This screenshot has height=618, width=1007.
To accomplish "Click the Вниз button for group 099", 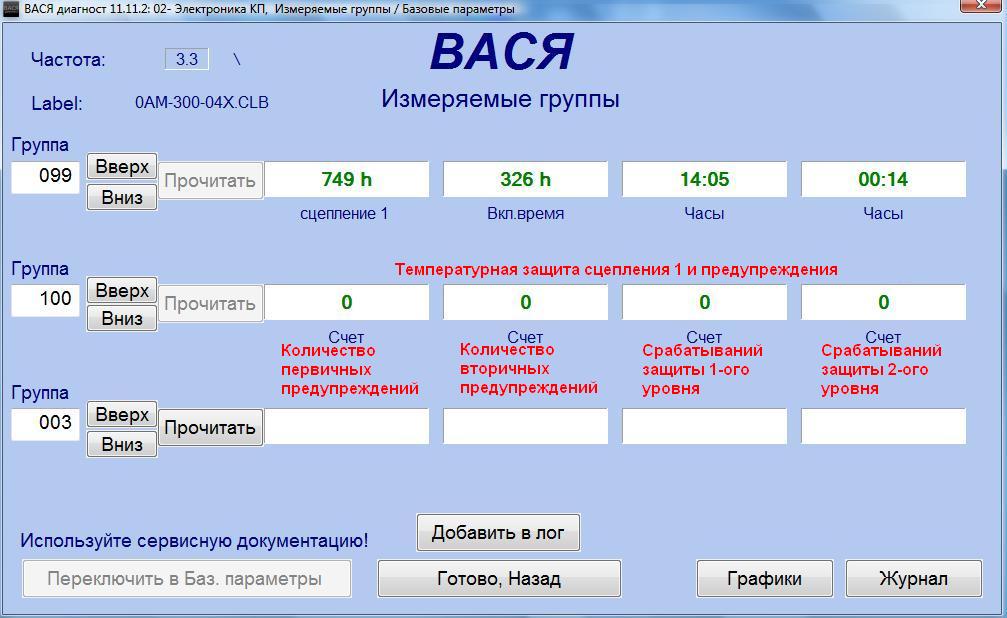I will pyautogui.click(x=122, y=197).
